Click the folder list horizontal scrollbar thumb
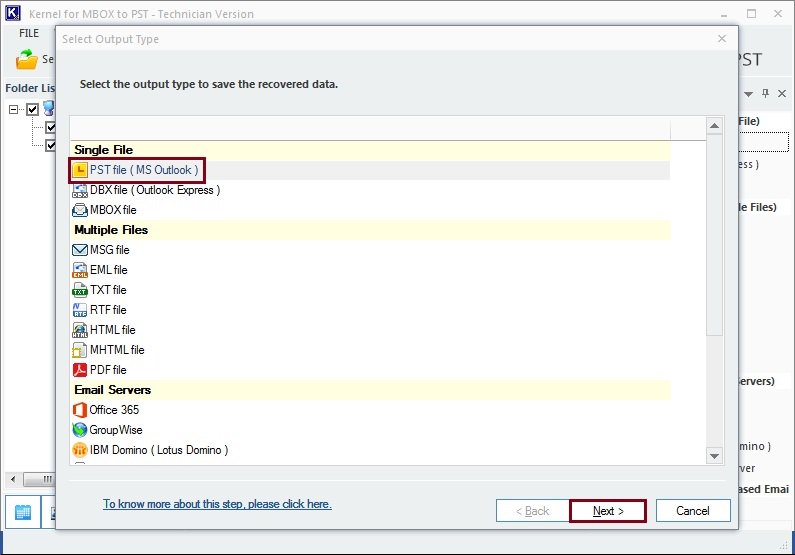This screenshot has width=795, height=555. (39, 479)
